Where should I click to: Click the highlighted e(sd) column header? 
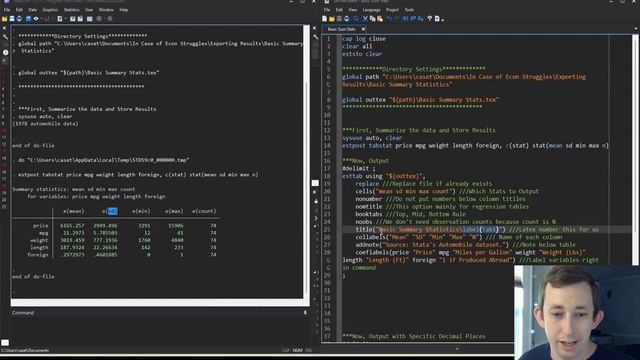110,211
